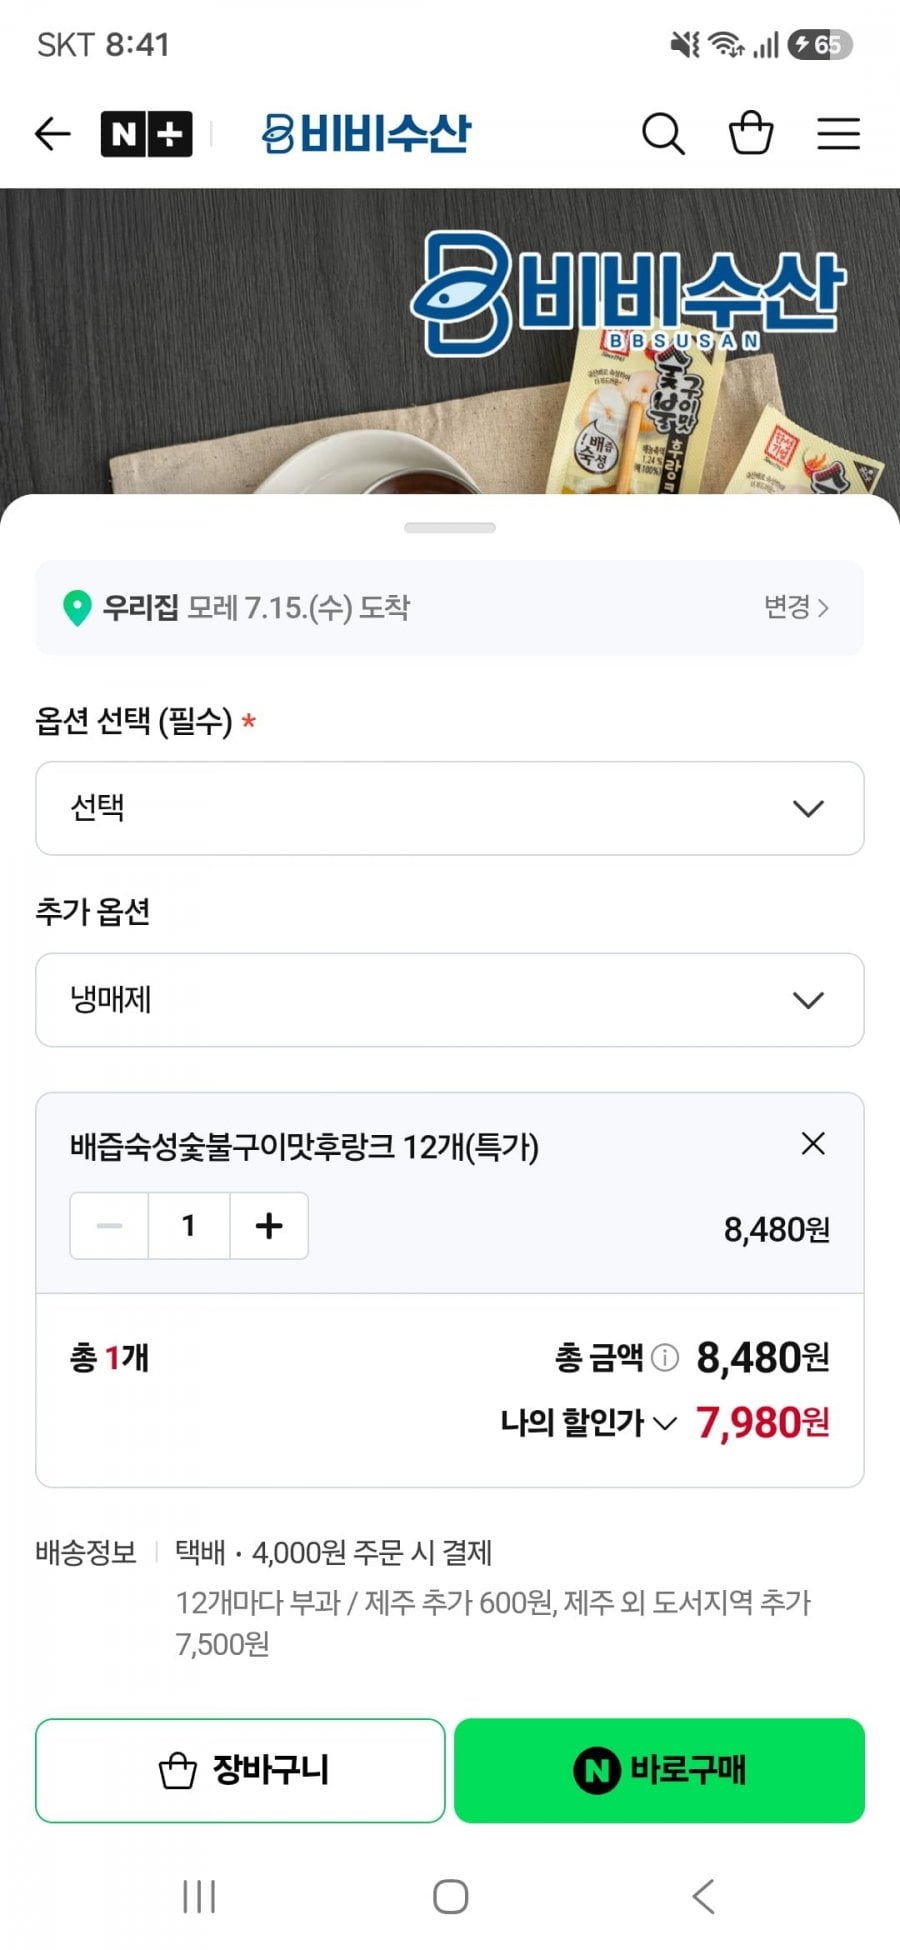Tap the Android home button
The width and height of the screenshot is (900, 1950).
tap(450, 1896)
